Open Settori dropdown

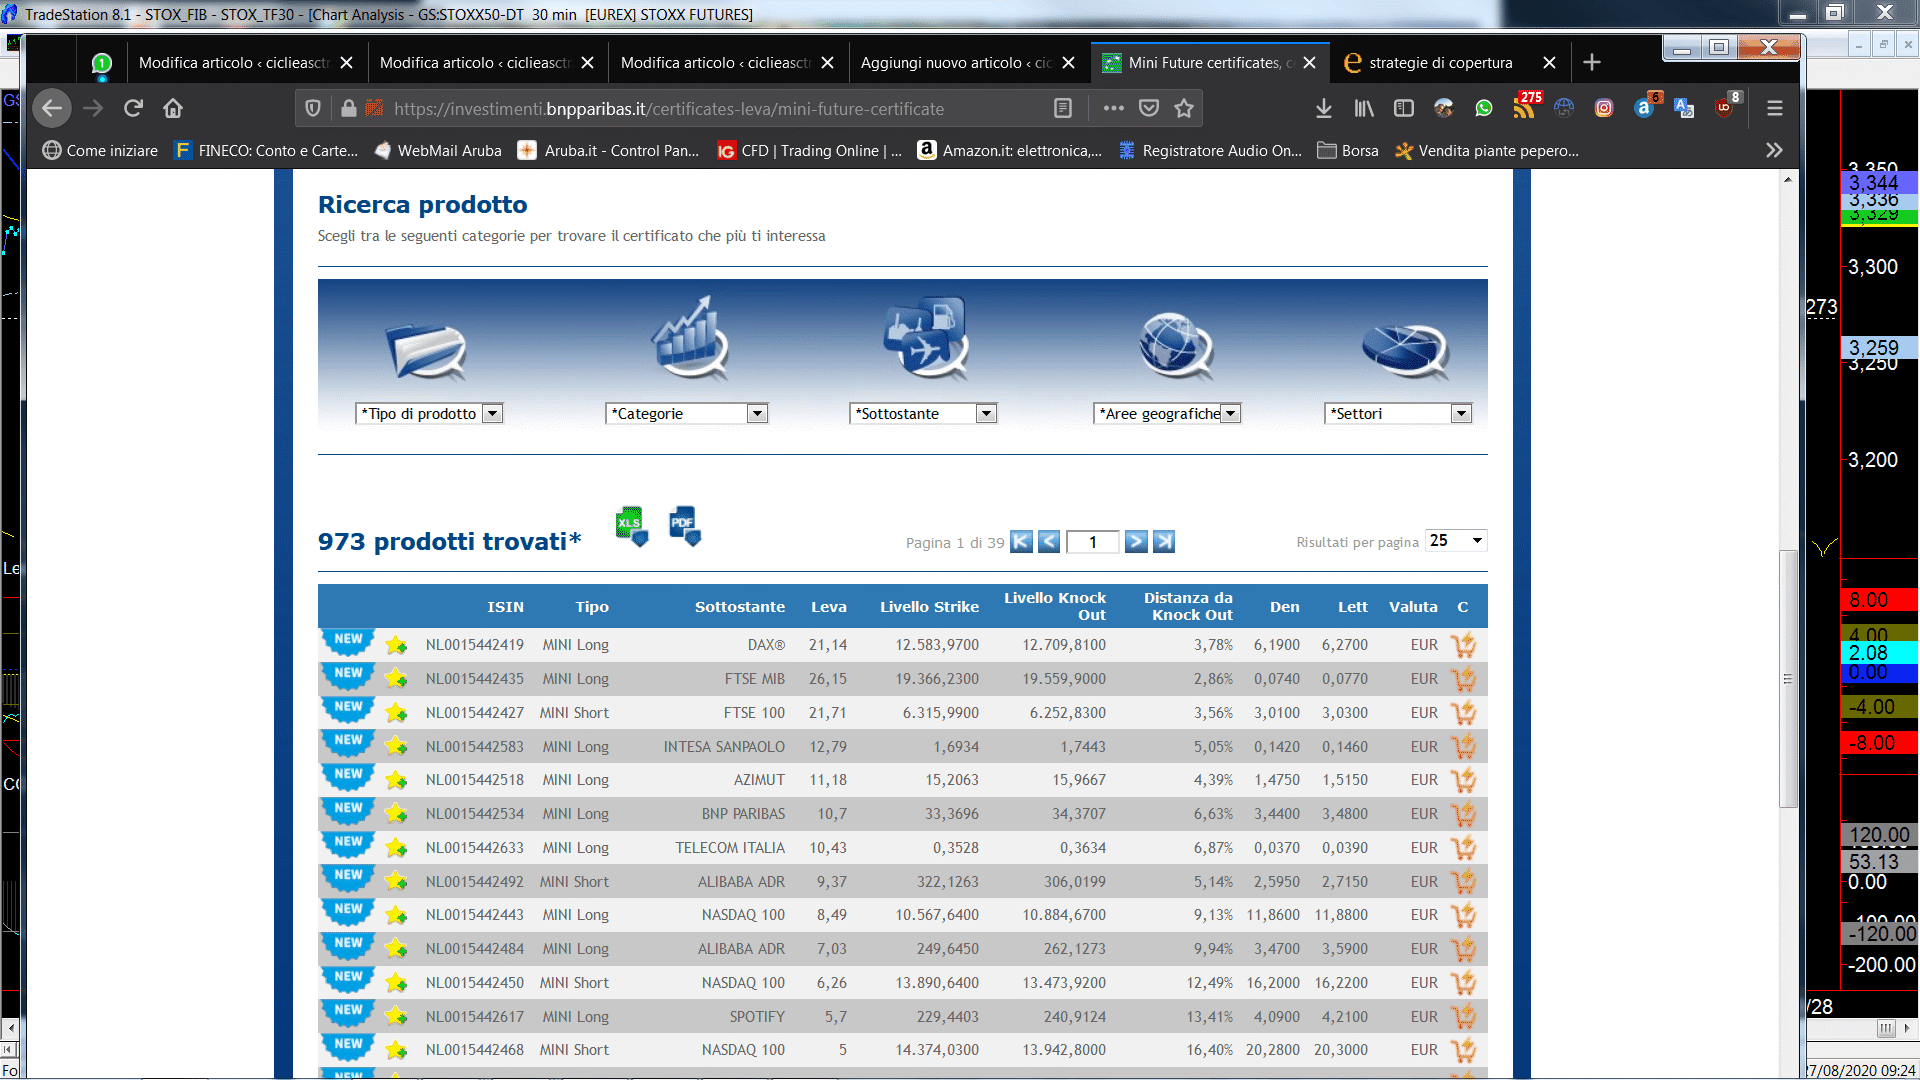[1398, 414]
